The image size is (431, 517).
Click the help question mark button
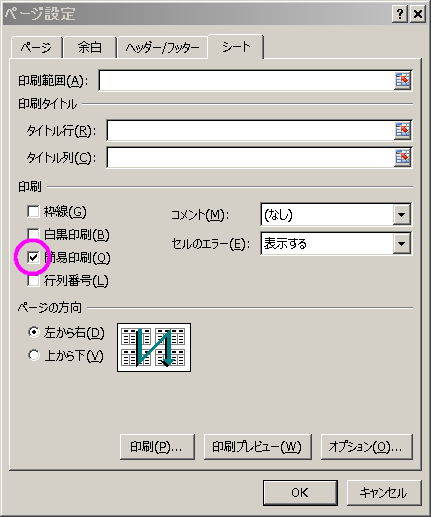coord(400,14)
